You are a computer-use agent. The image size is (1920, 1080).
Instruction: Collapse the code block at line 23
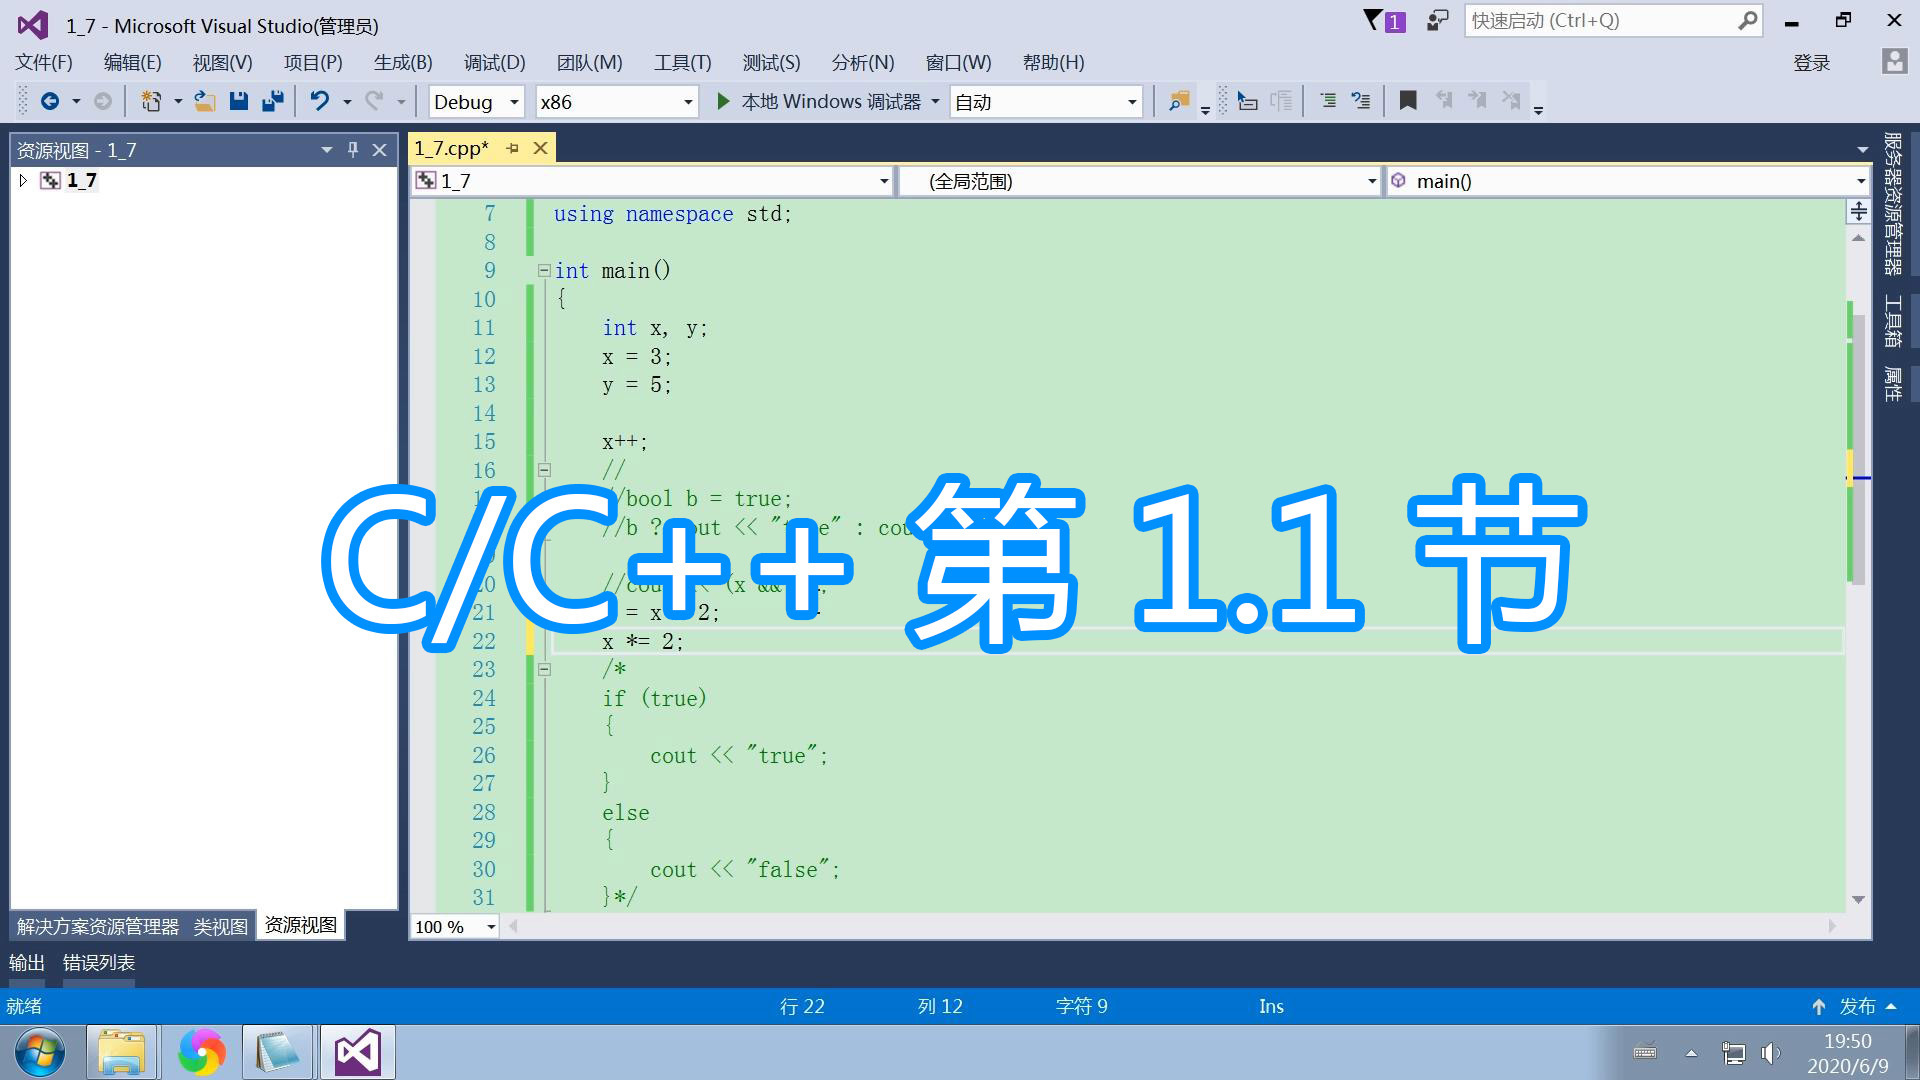[x=544, y=669]
